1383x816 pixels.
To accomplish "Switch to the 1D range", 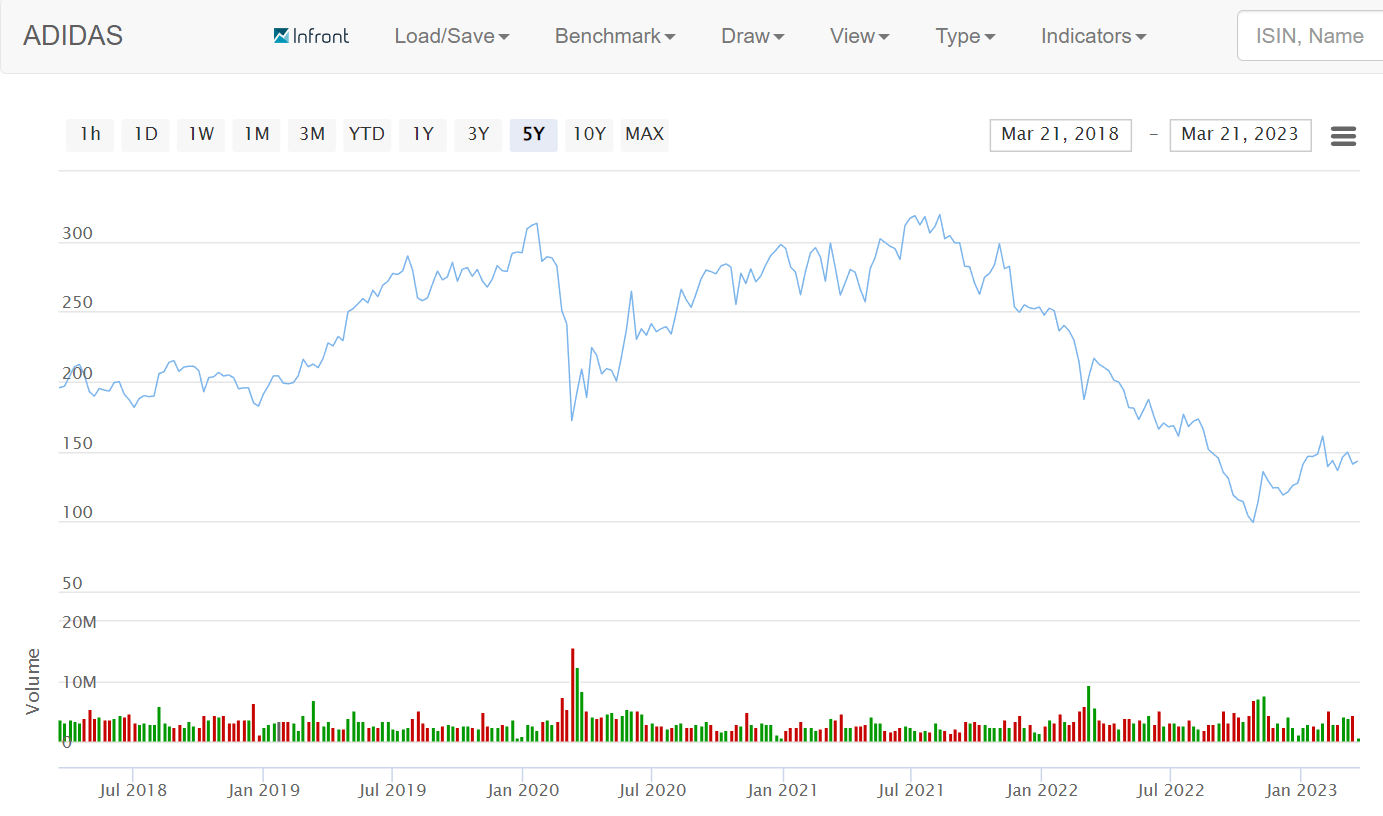I will point(146,134).
